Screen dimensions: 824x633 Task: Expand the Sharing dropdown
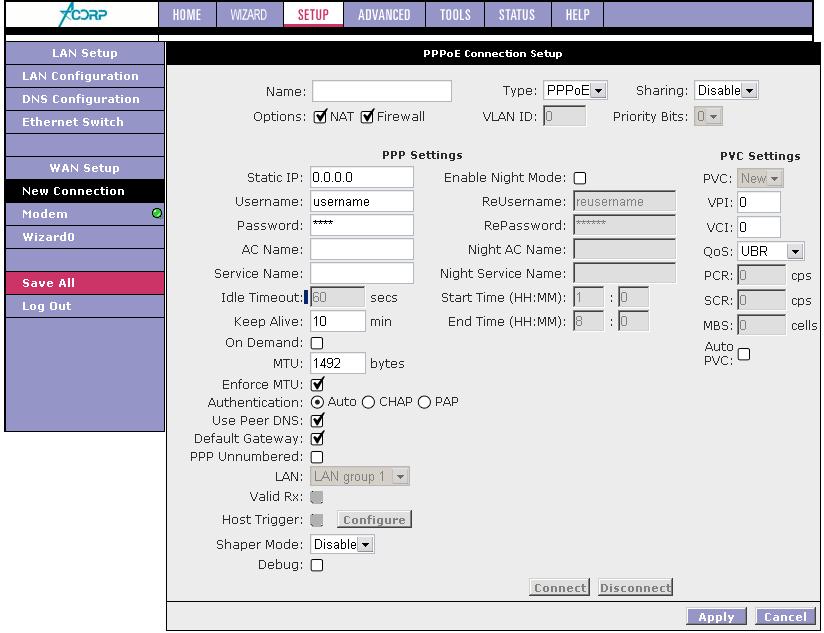[x=726, y=91]
